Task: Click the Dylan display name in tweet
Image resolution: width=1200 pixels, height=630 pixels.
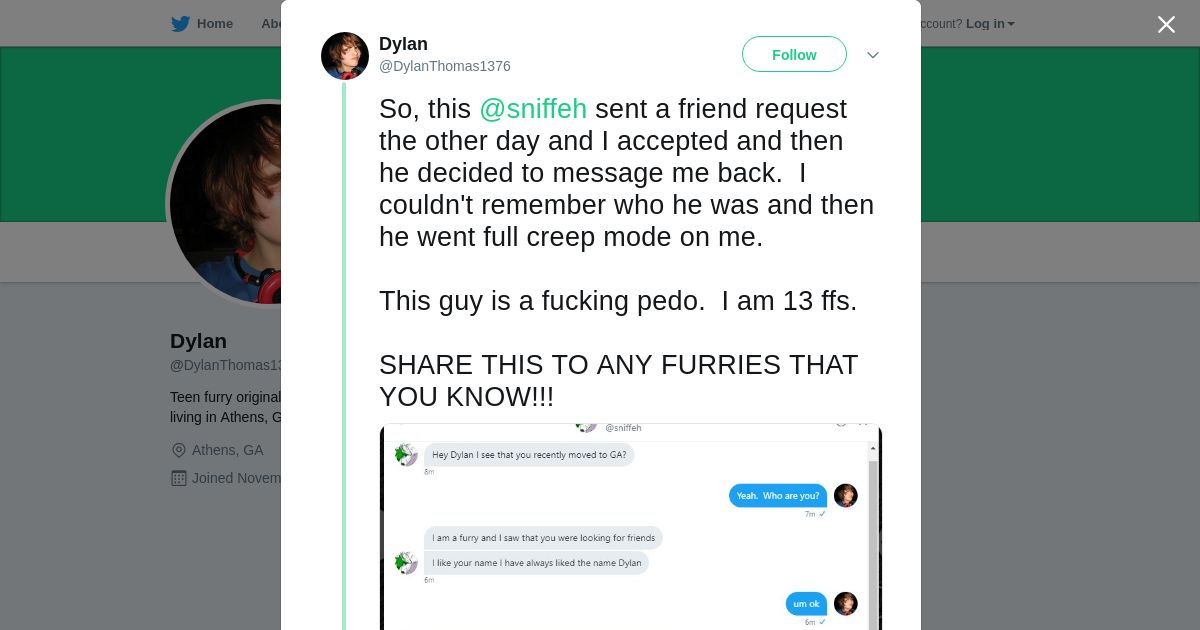Action: coord(403,44)
